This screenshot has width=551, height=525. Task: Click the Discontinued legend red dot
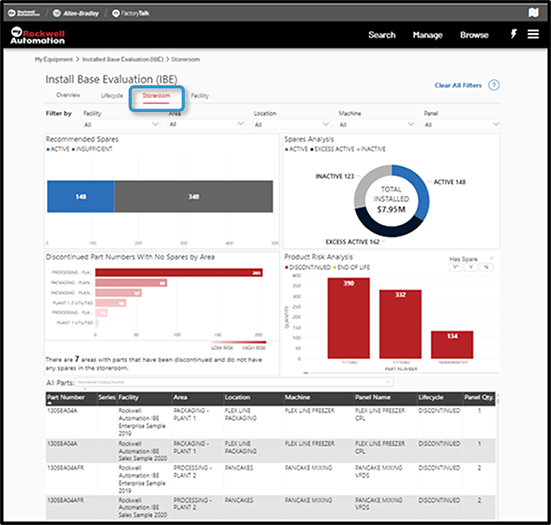point(286,267)
